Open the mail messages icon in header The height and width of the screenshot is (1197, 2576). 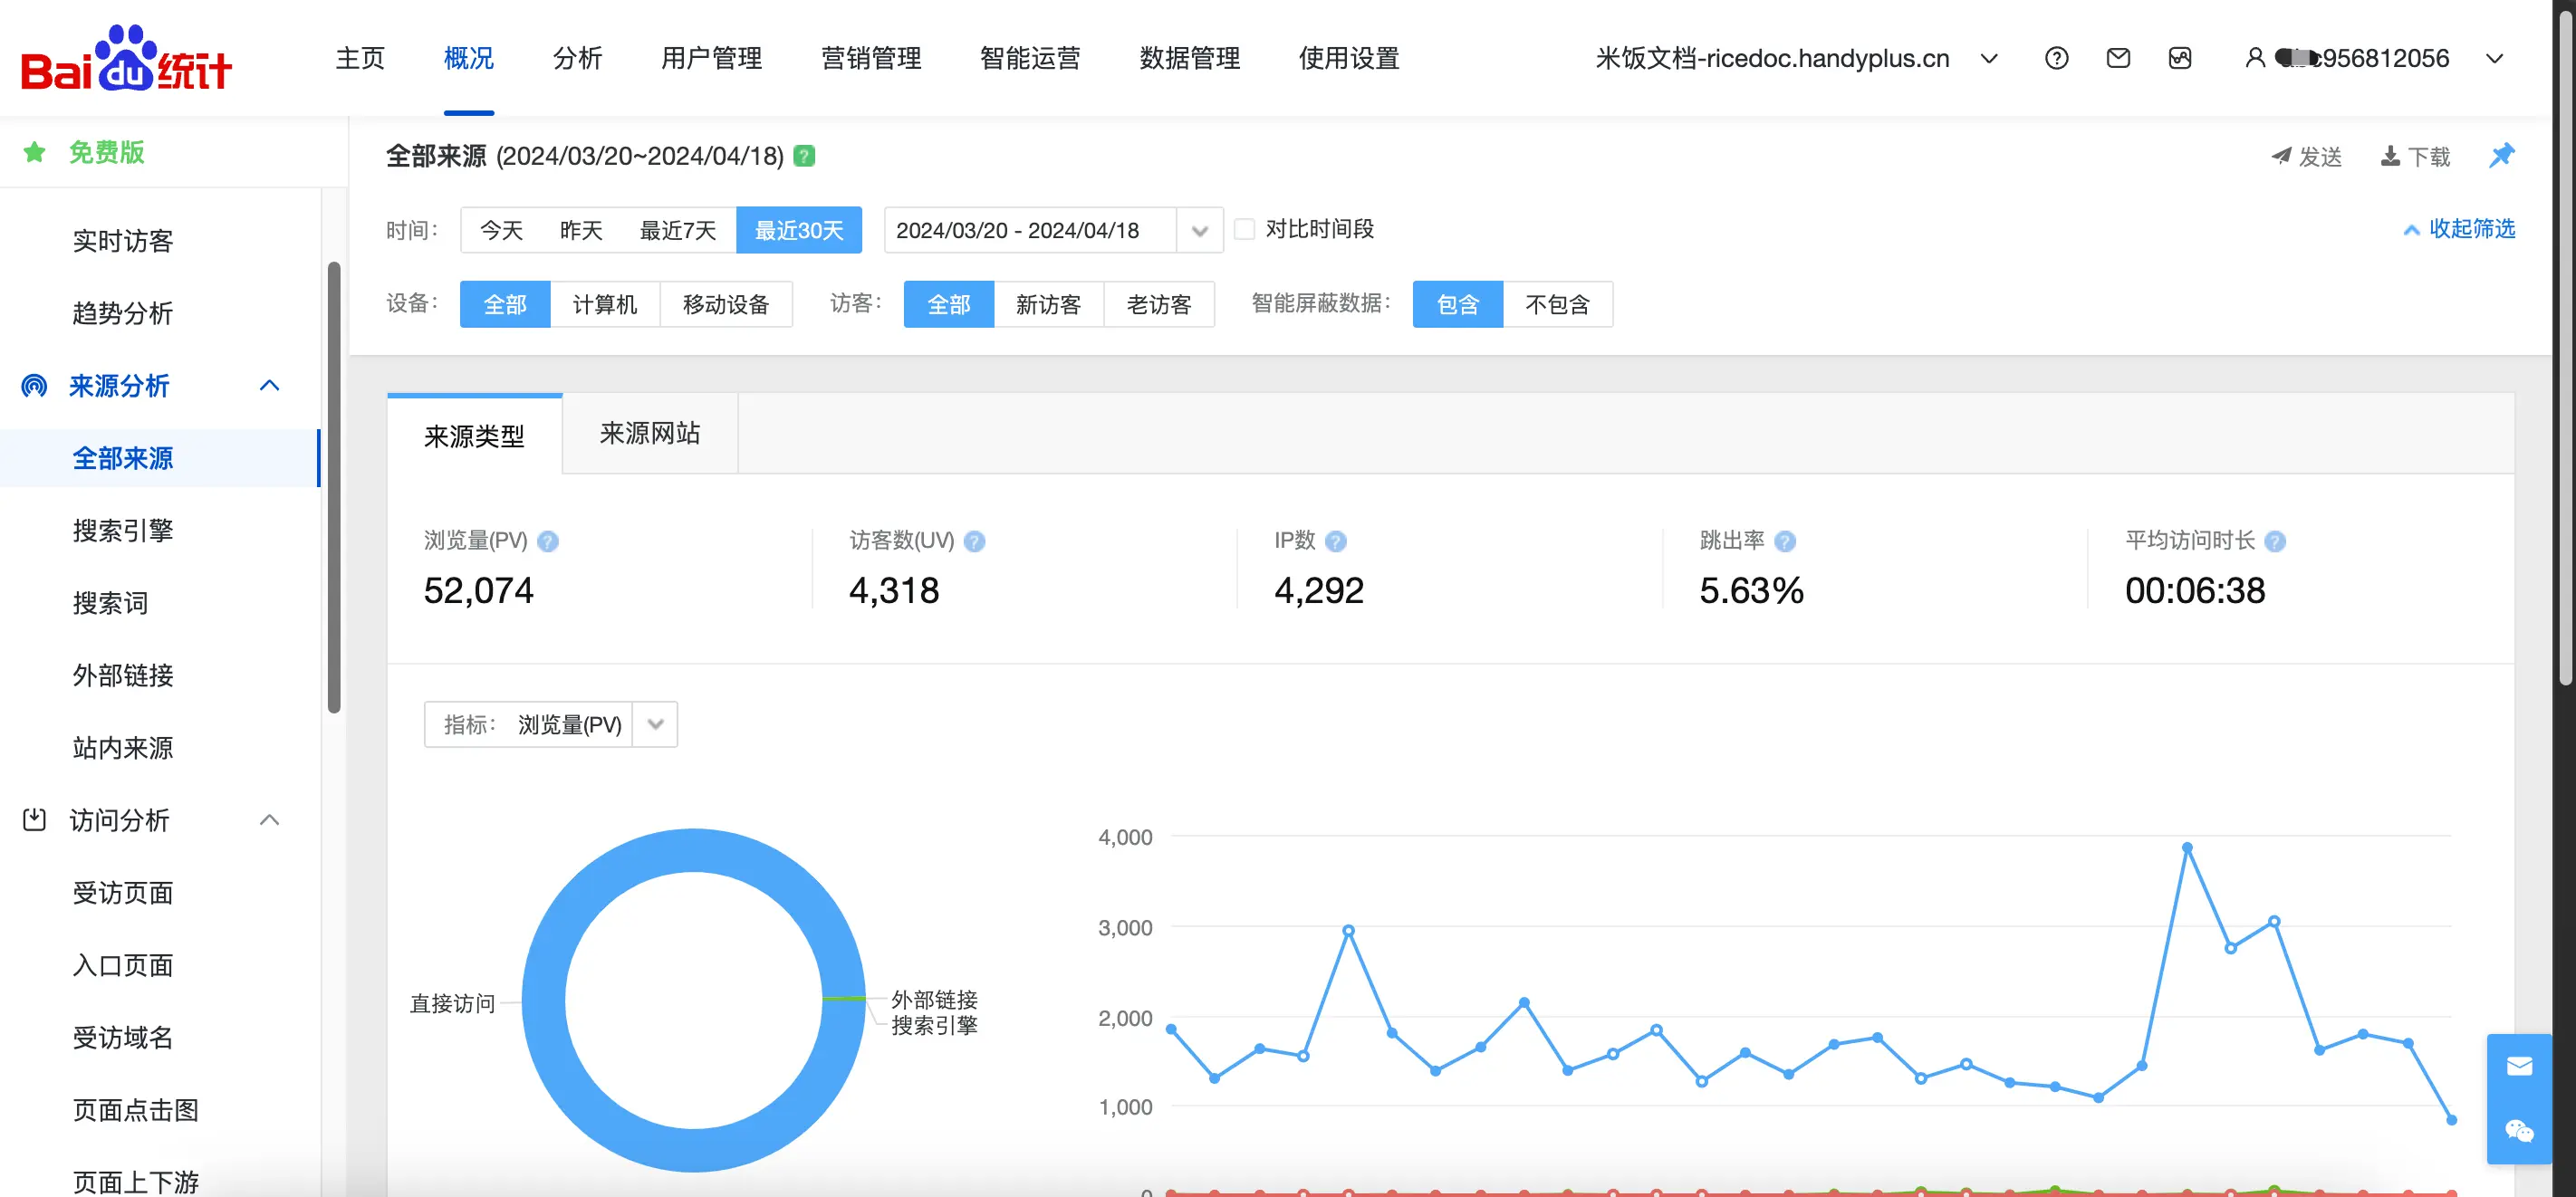tap(2117, 58)
